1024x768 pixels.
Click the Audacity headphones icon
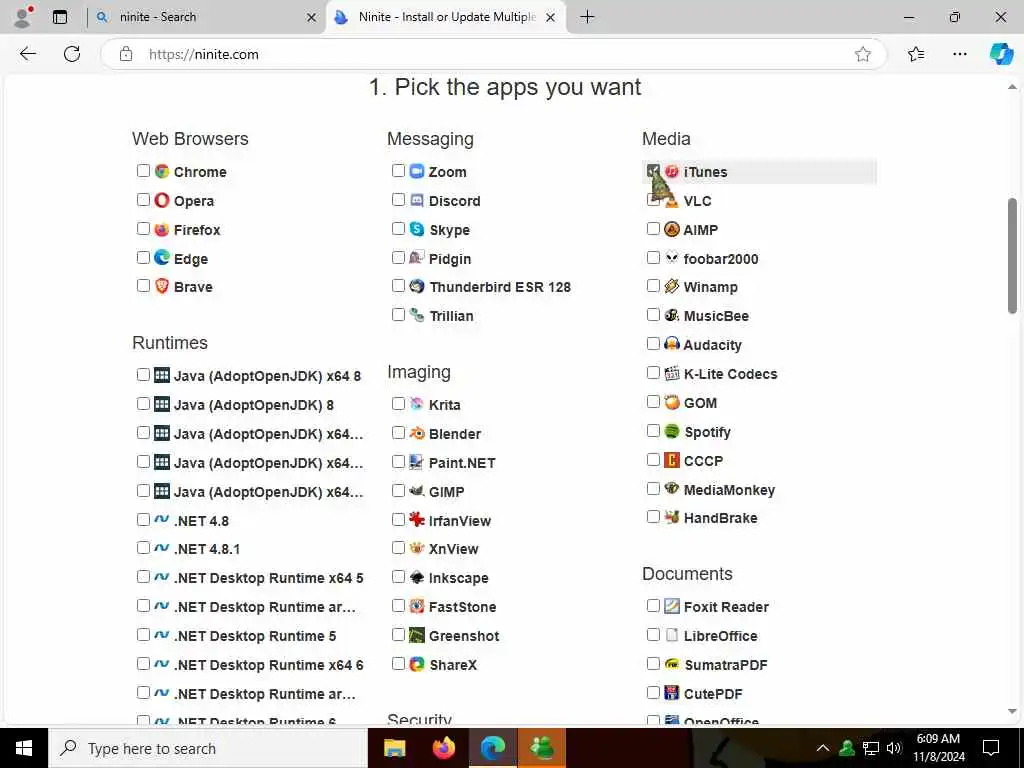(672, 344)
